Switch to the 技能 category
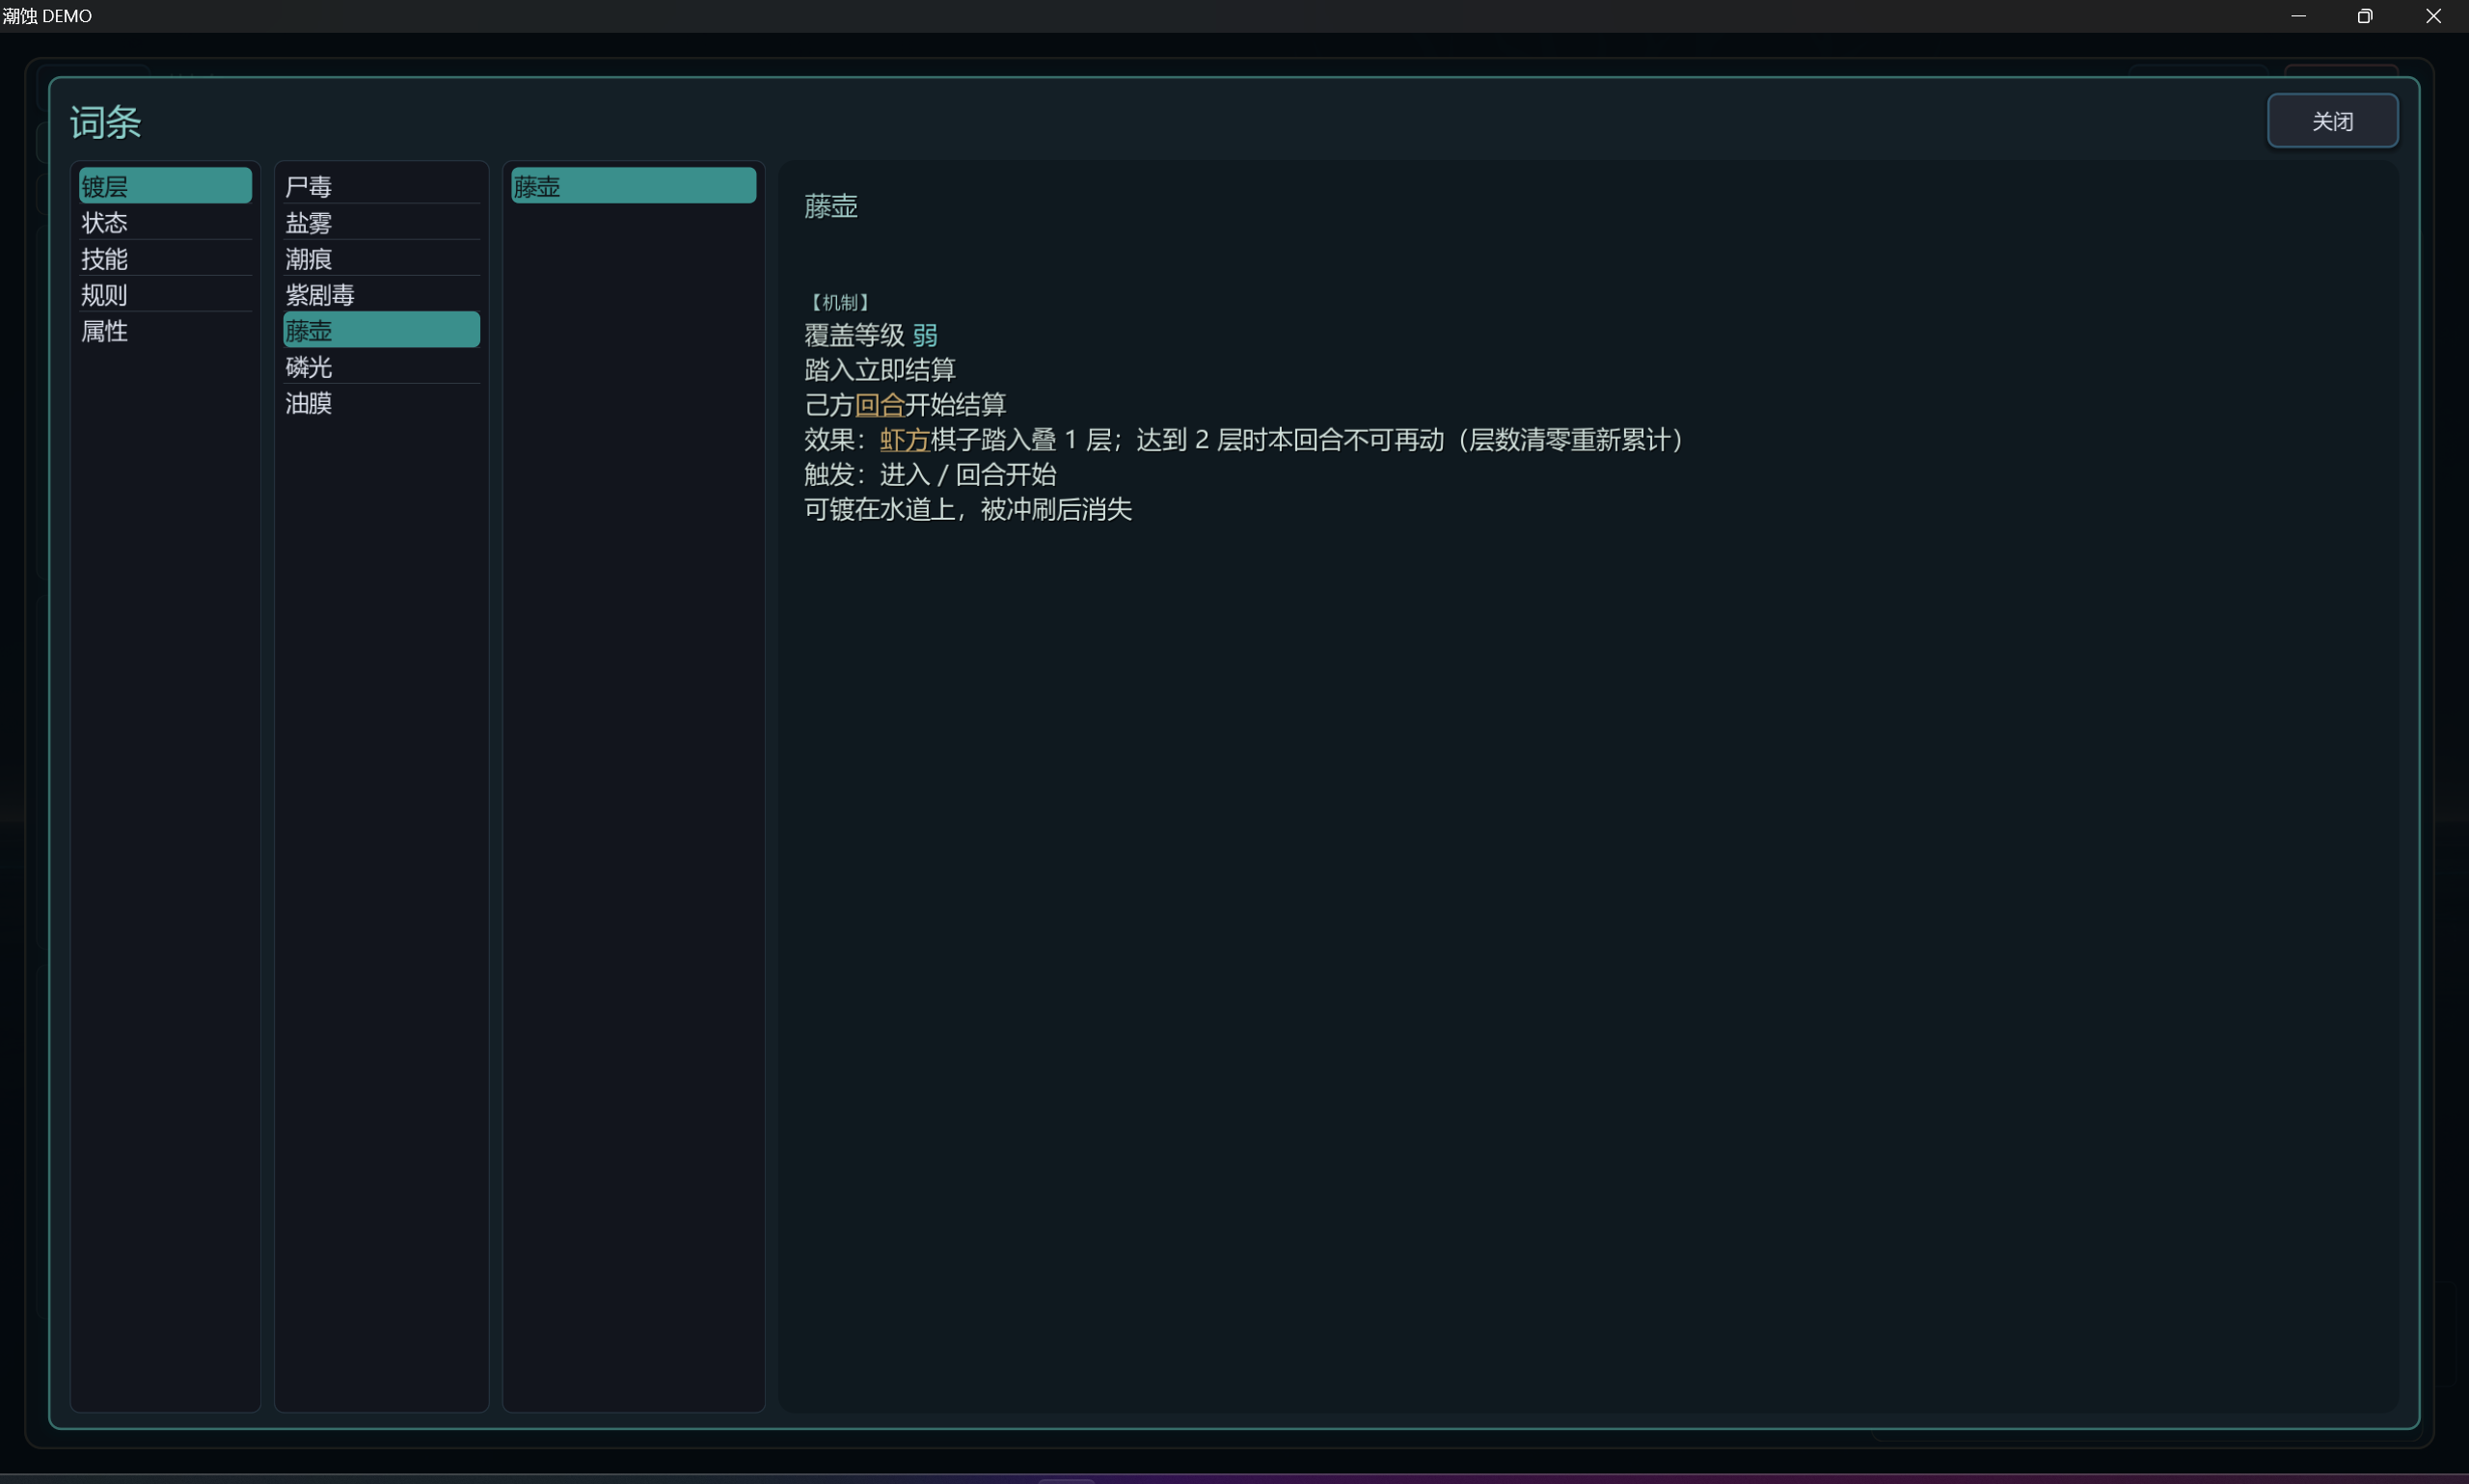Viewport: 2469px width, 1484px height. point(165,258)
